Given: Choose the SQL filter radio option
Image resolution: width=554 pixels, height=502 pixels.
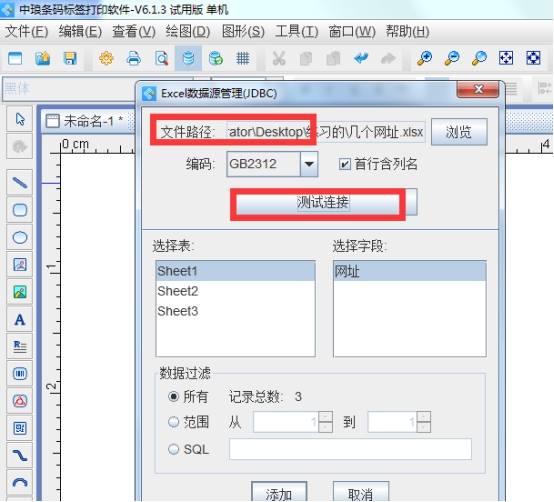Looking at the screenshot, I should (x=173, y=449).
